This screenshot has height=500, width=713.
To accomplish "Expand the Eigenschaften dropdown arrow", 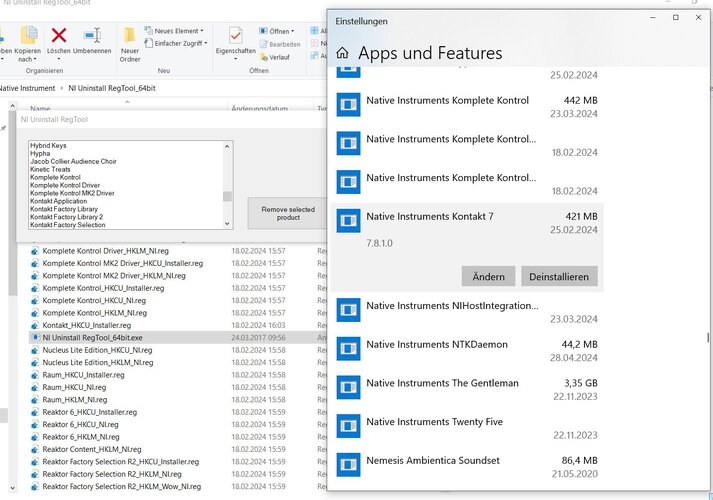I will click(236, 59).
